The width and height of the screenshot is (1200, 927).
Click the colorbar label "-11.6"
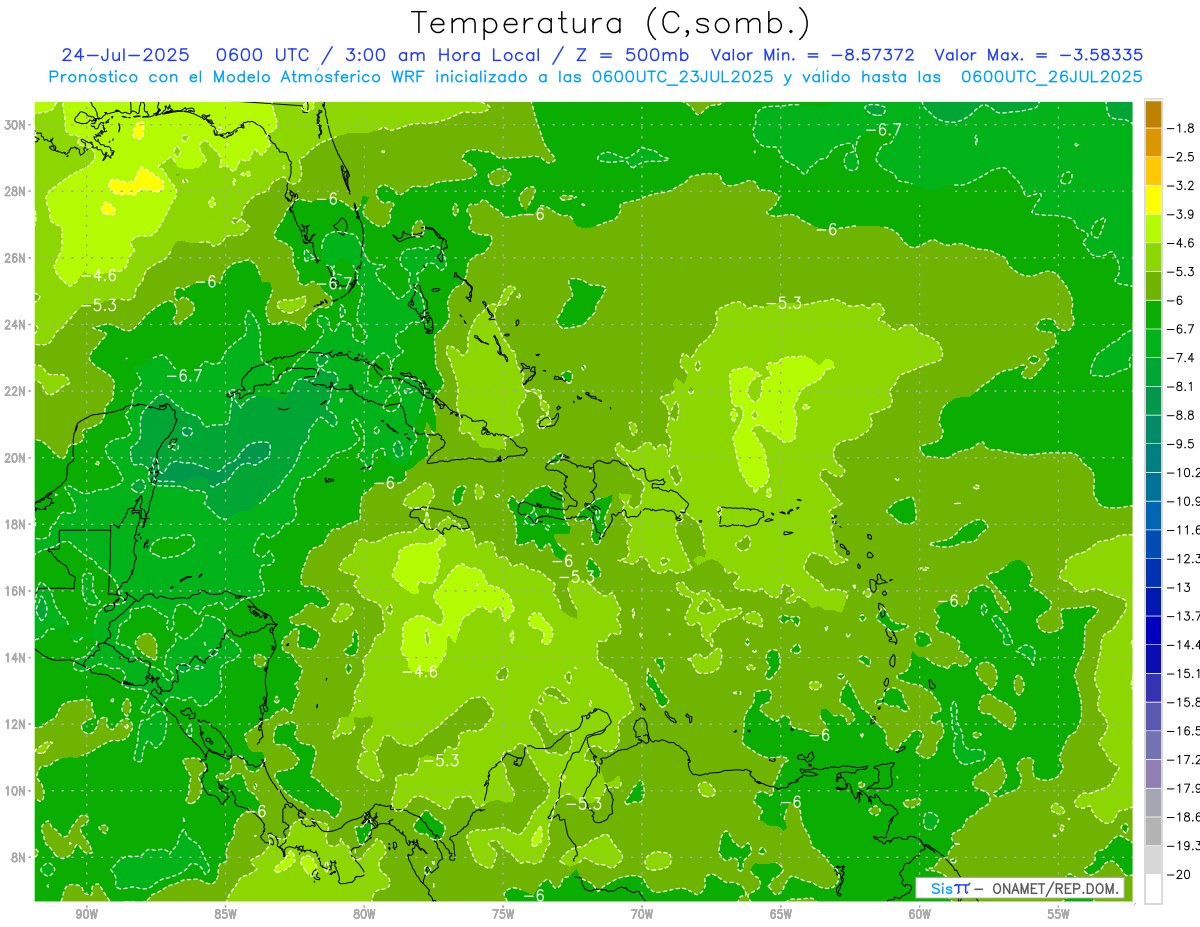pyautogui.click(x=1184, y=530)
